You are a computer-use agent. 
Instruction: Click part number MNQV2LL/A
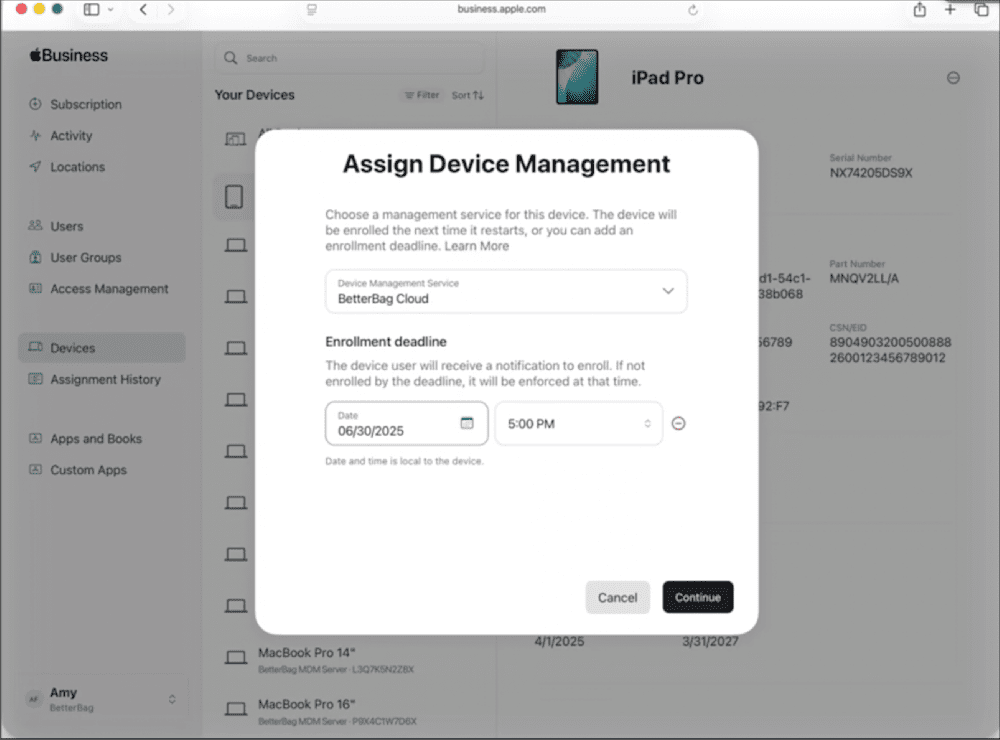pyautogui.click(x=864, y=278)
